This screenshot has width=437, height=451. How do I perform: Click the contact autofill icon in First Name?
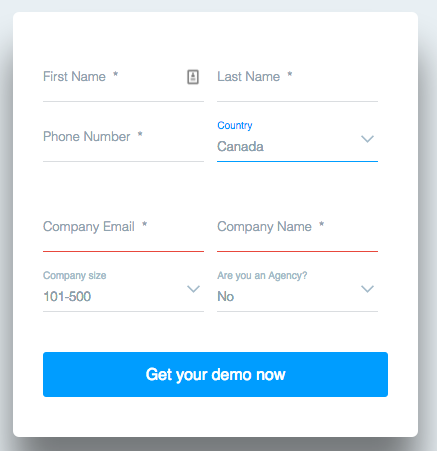pyautogui.click(x=193, y=77)
